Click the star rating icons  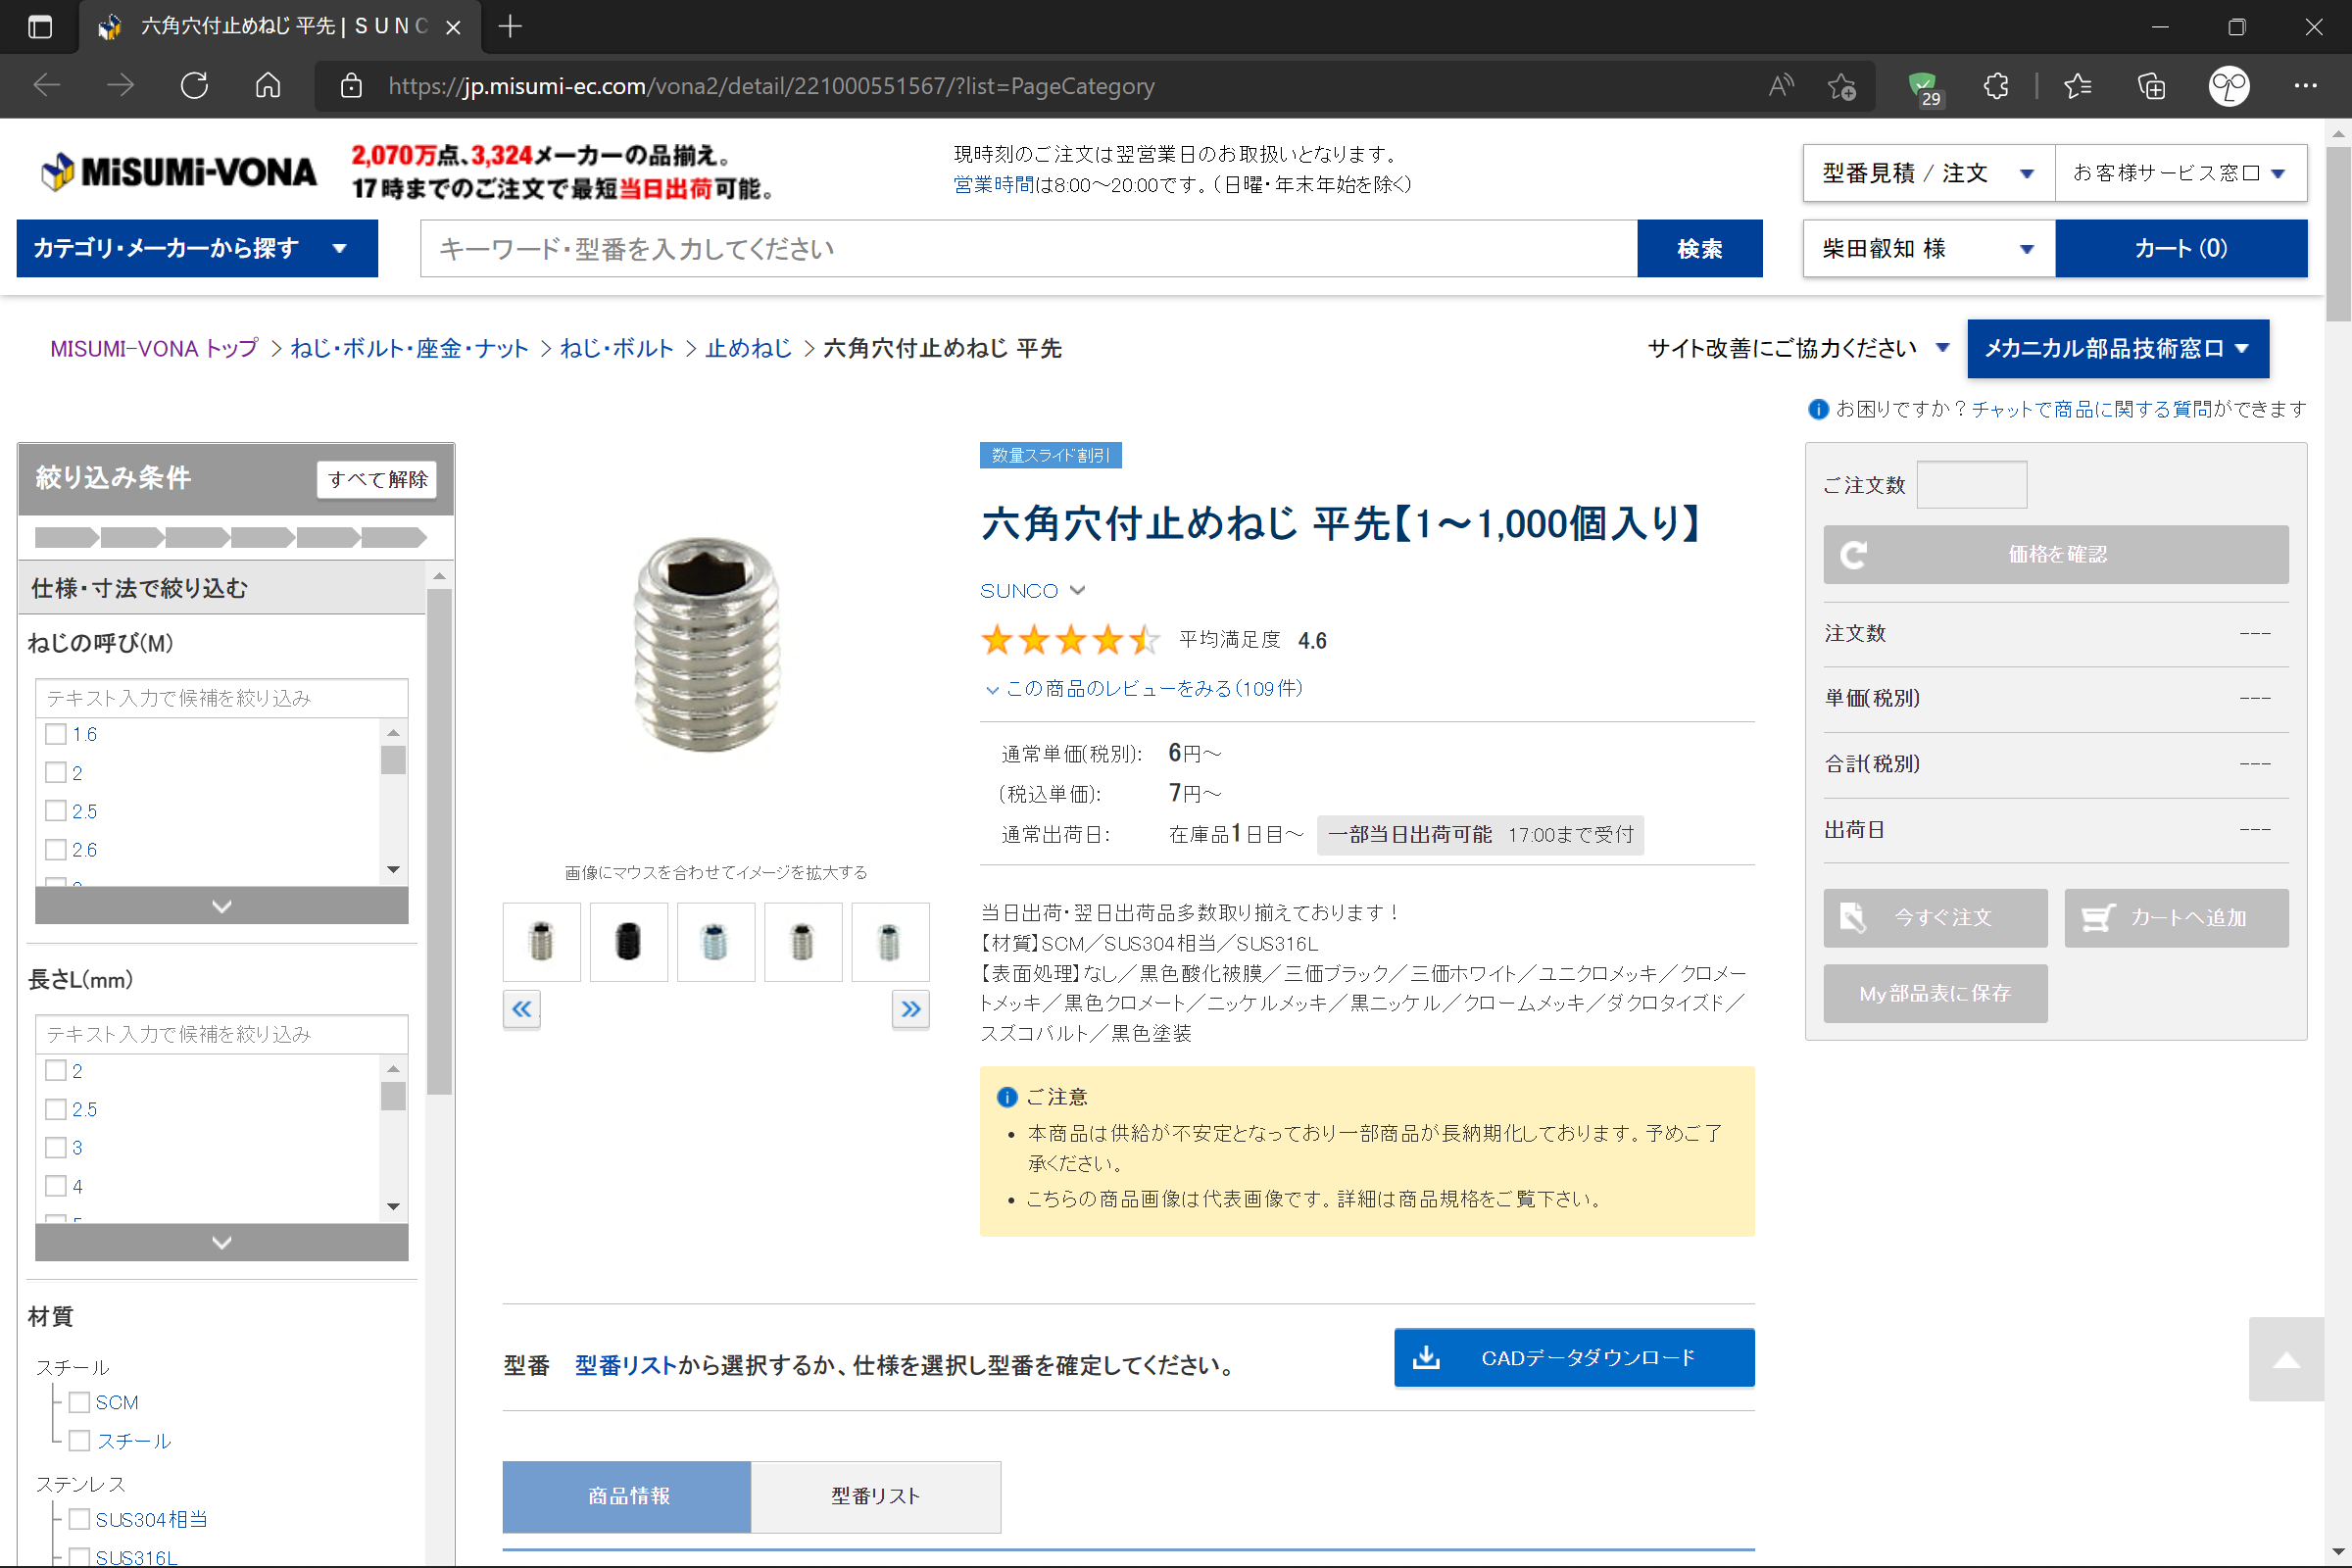tap(1070, 640)
